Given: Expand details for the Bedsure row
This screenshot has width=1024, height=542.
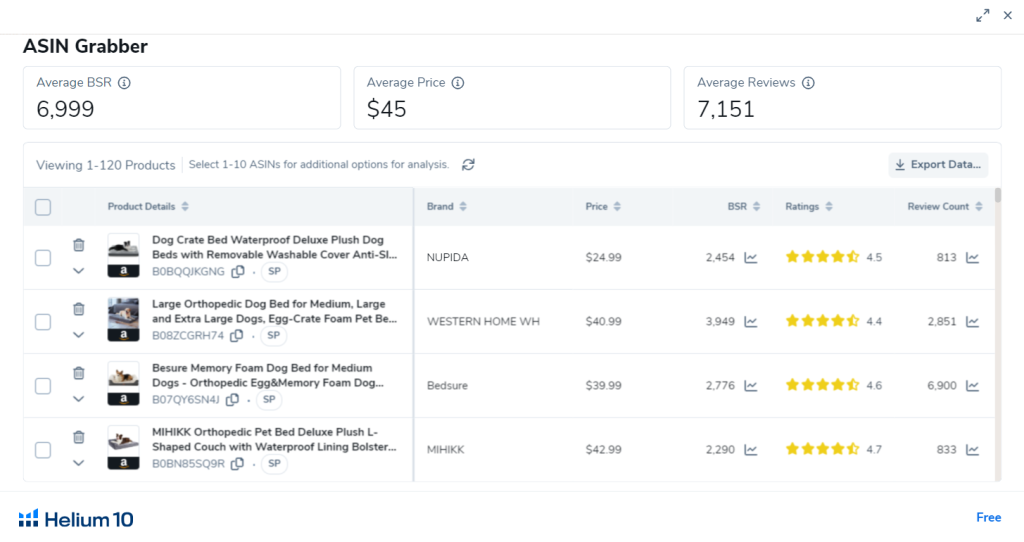Looking at the screenshot, I should 78,399.
